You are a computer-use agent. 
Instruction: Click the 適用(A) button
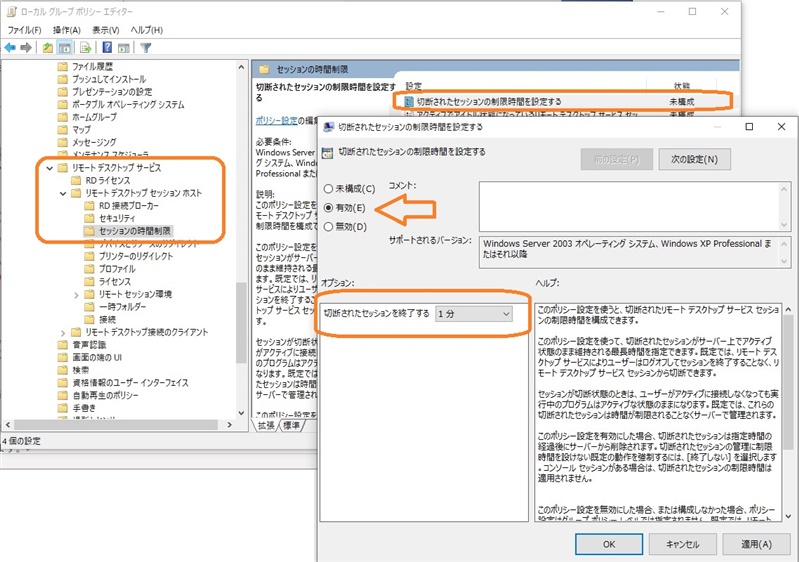[x=756, y=544]
